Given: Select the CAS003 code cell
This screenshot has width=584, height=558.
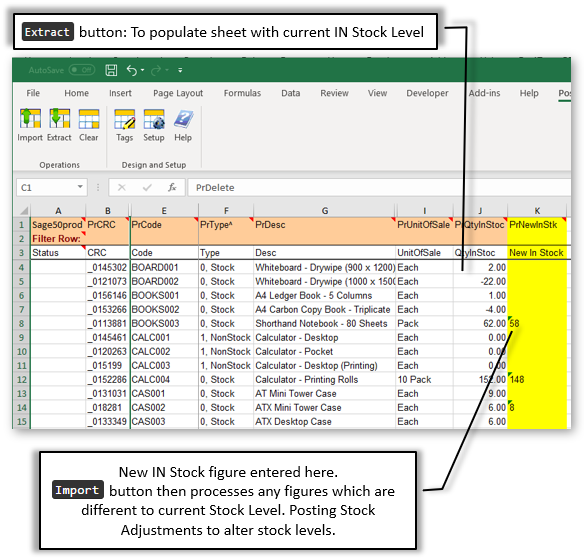Looking at the screenshot, I should 164,422.
